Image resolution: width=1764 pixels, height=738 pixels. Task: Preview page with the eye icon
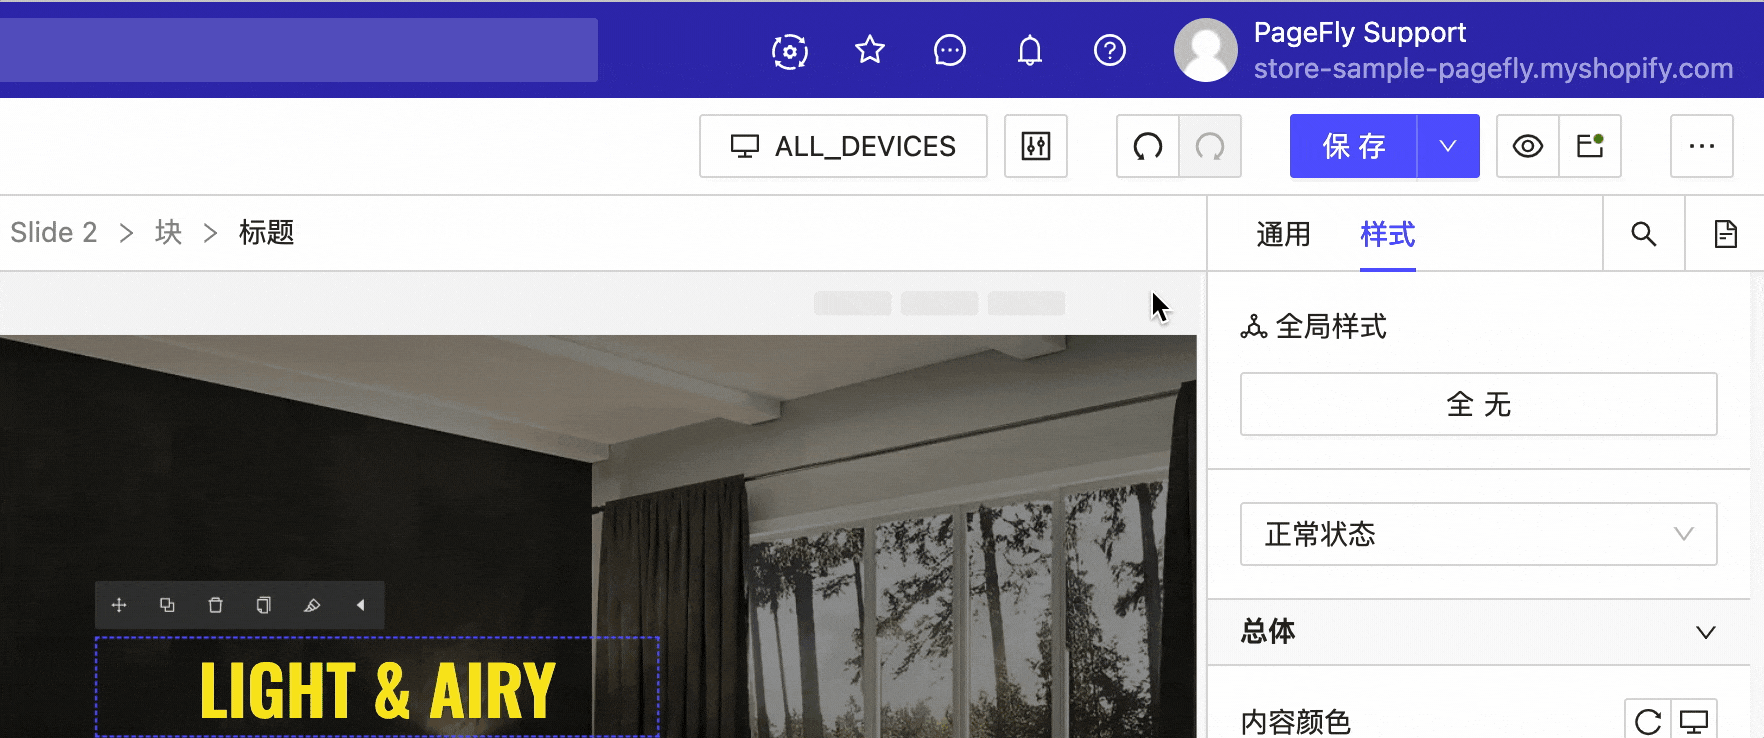pos(1528,146)
